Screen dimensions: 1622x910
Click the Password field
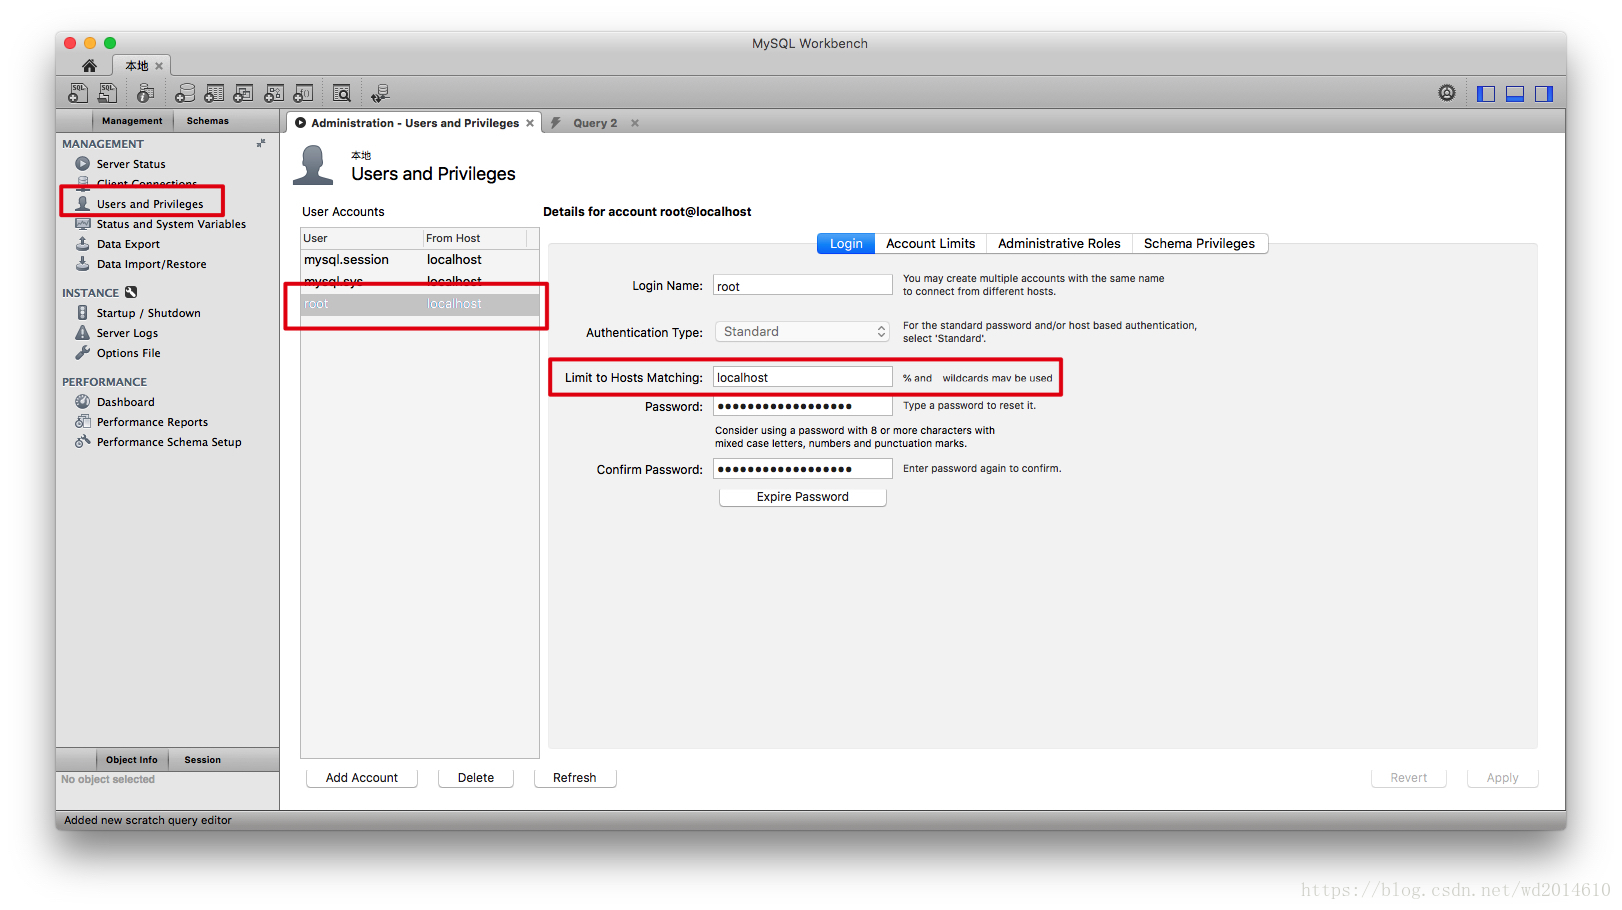pos(802,406)
